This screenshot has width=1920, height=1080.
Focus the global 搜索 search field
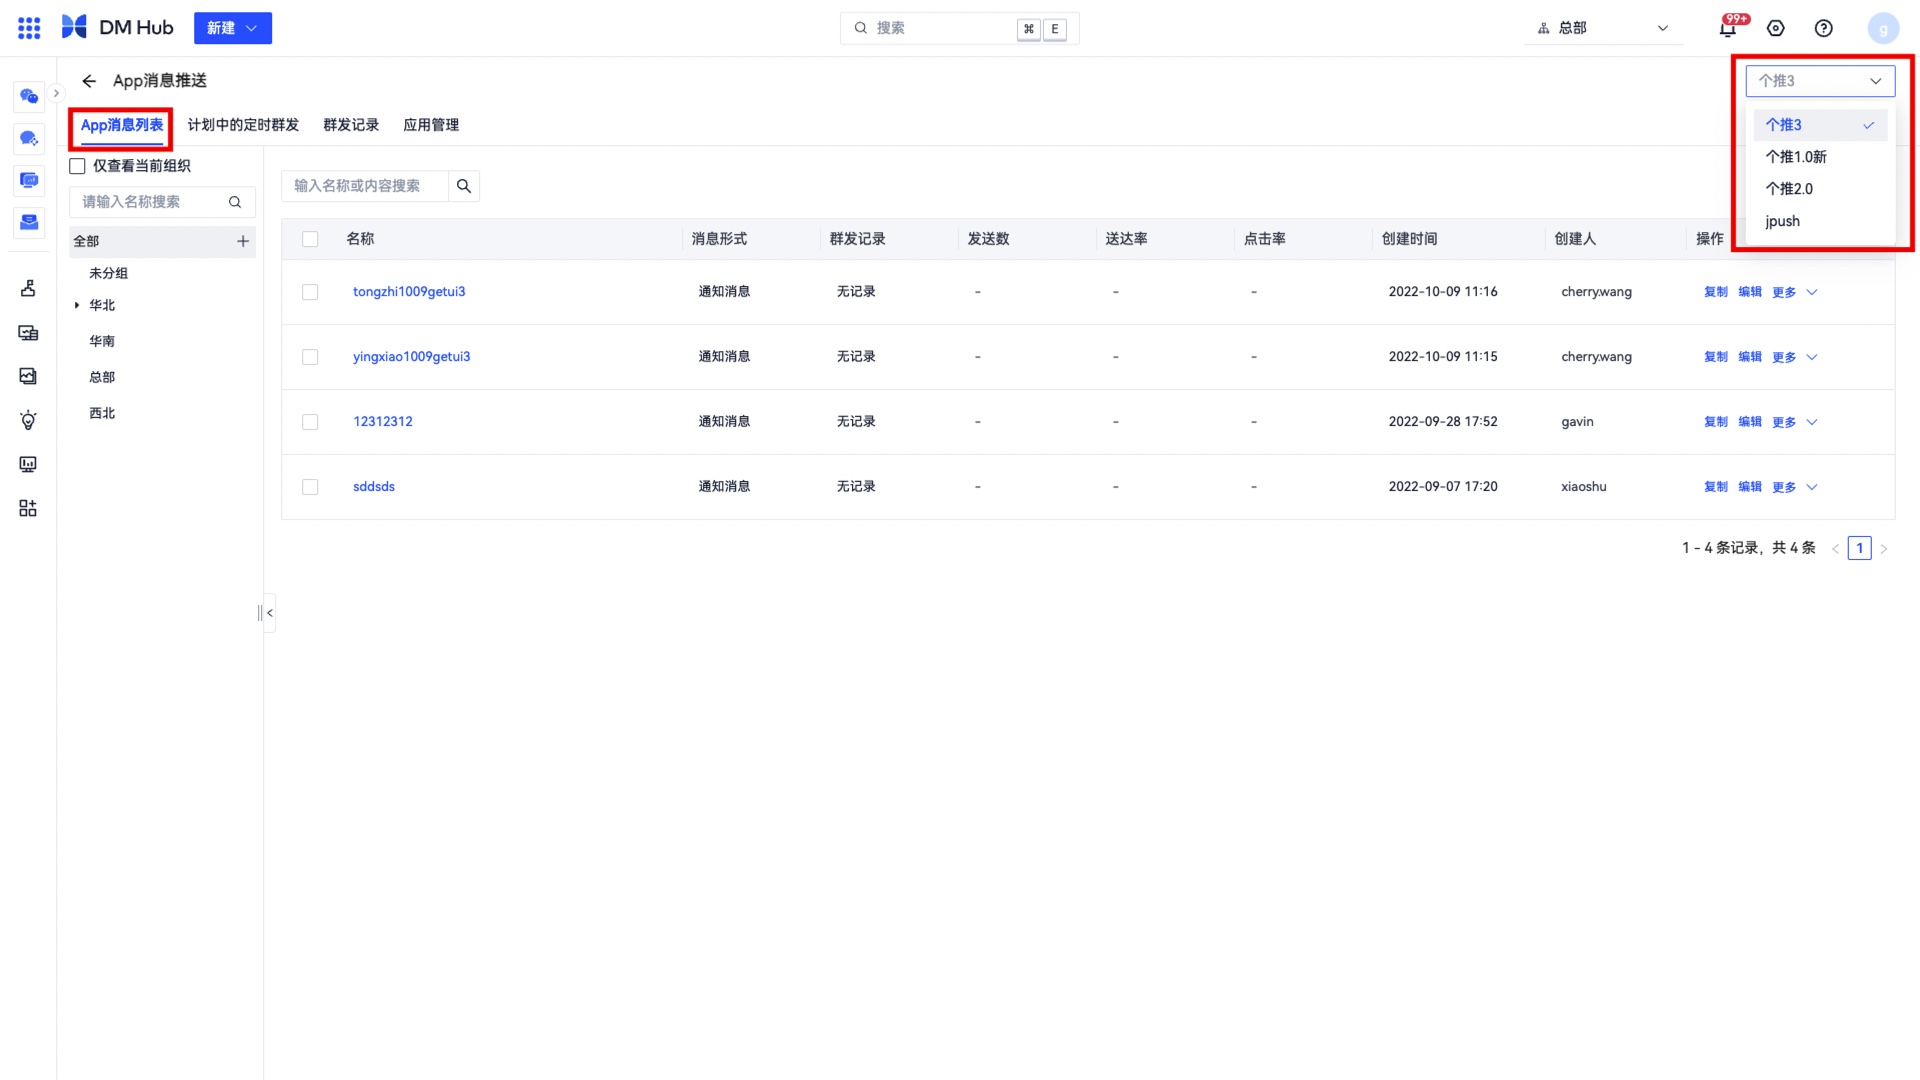coord(959,28)
